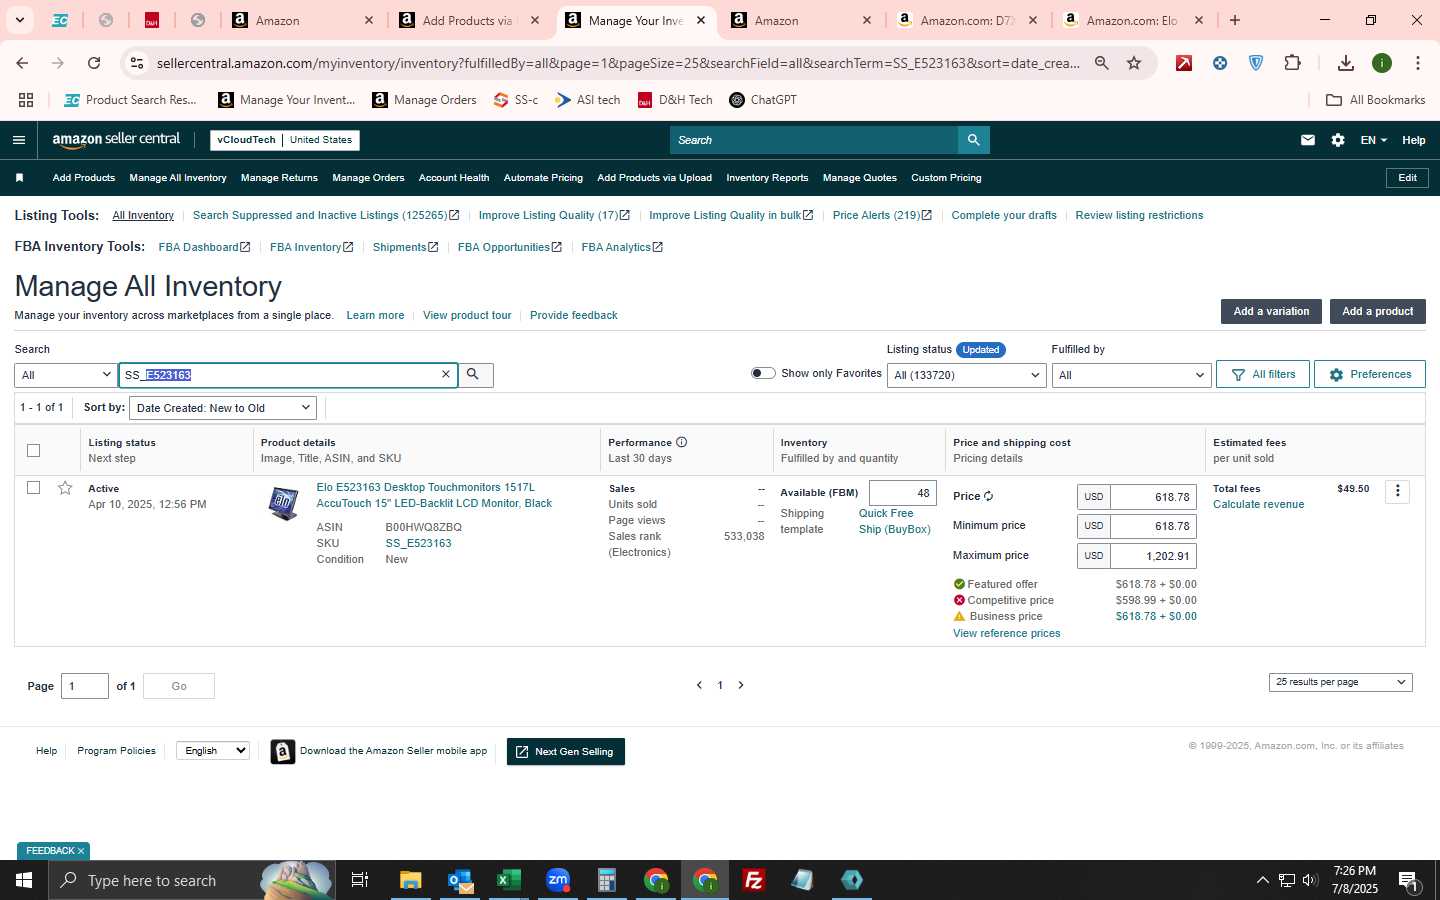
Task: Open the mail messages icon
Action: click(x=1307, y=140)
